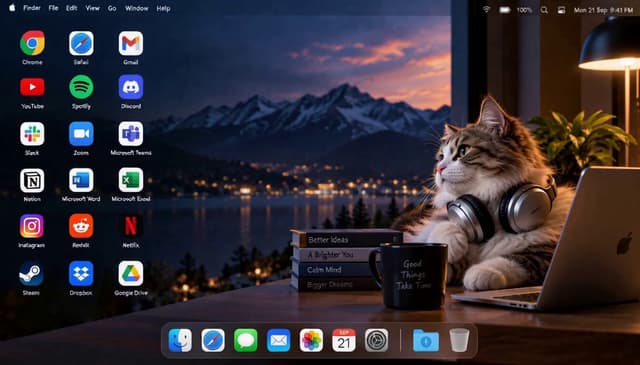Open Finder from the Dock

pos(180,340)
